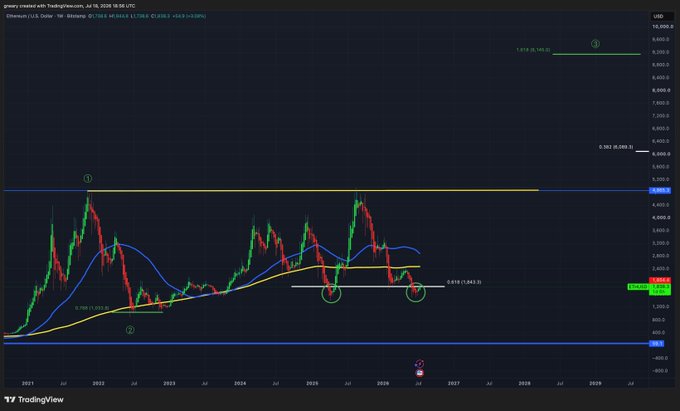Select the green circle around 2025 low
The image size is (680, 411).
pos(331,293)
